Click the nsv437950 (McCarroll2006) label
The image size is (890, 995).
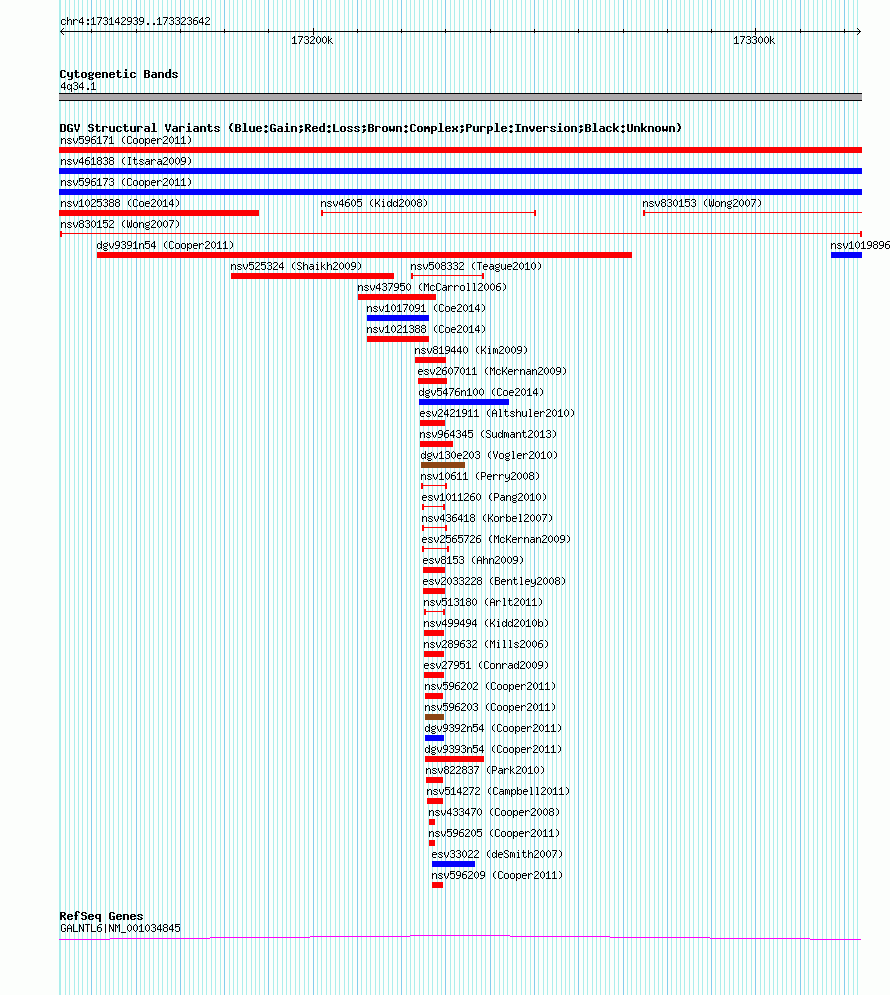coord(432,287)
